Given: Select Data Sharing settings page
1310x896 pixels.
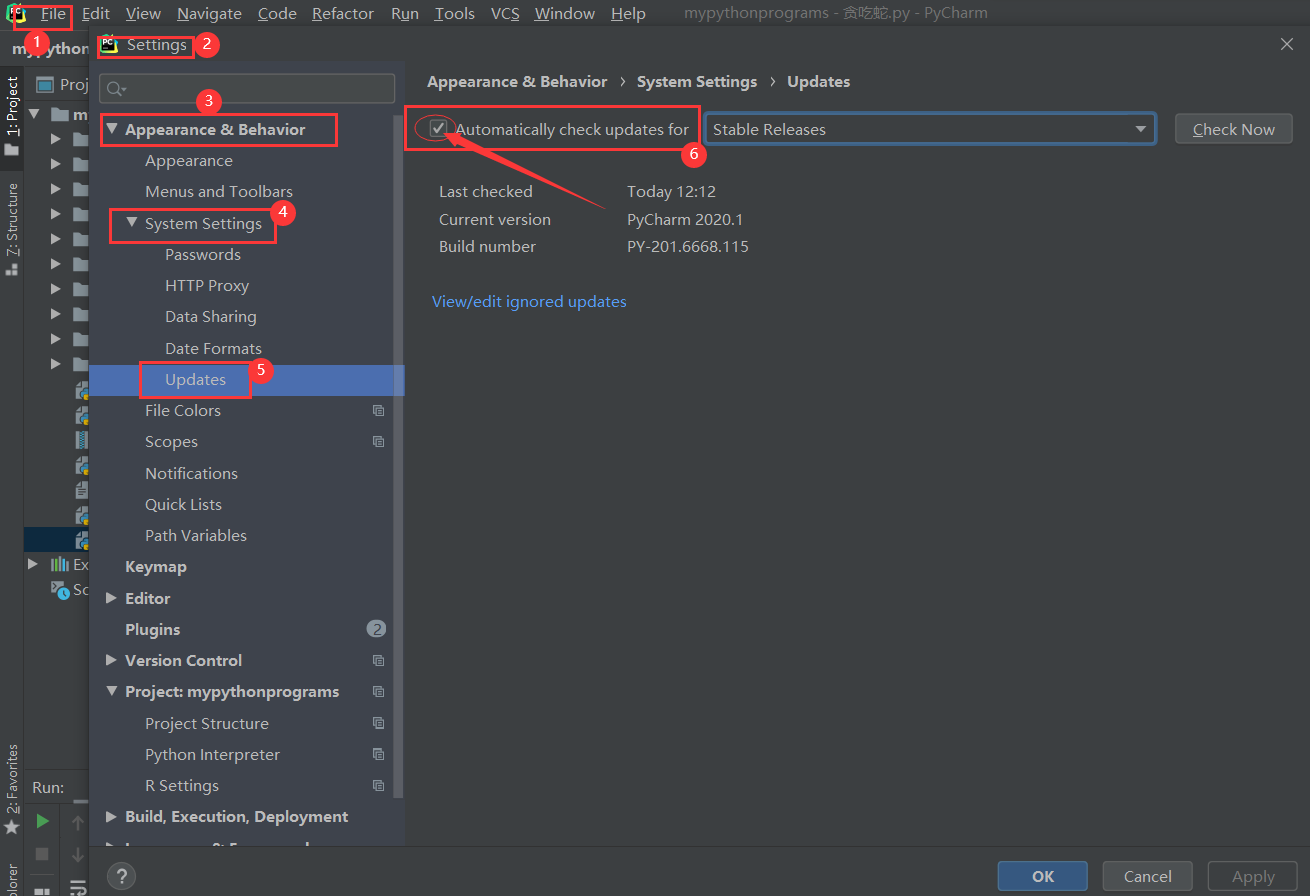Looking at the screenshot, I should coord(211,317).
